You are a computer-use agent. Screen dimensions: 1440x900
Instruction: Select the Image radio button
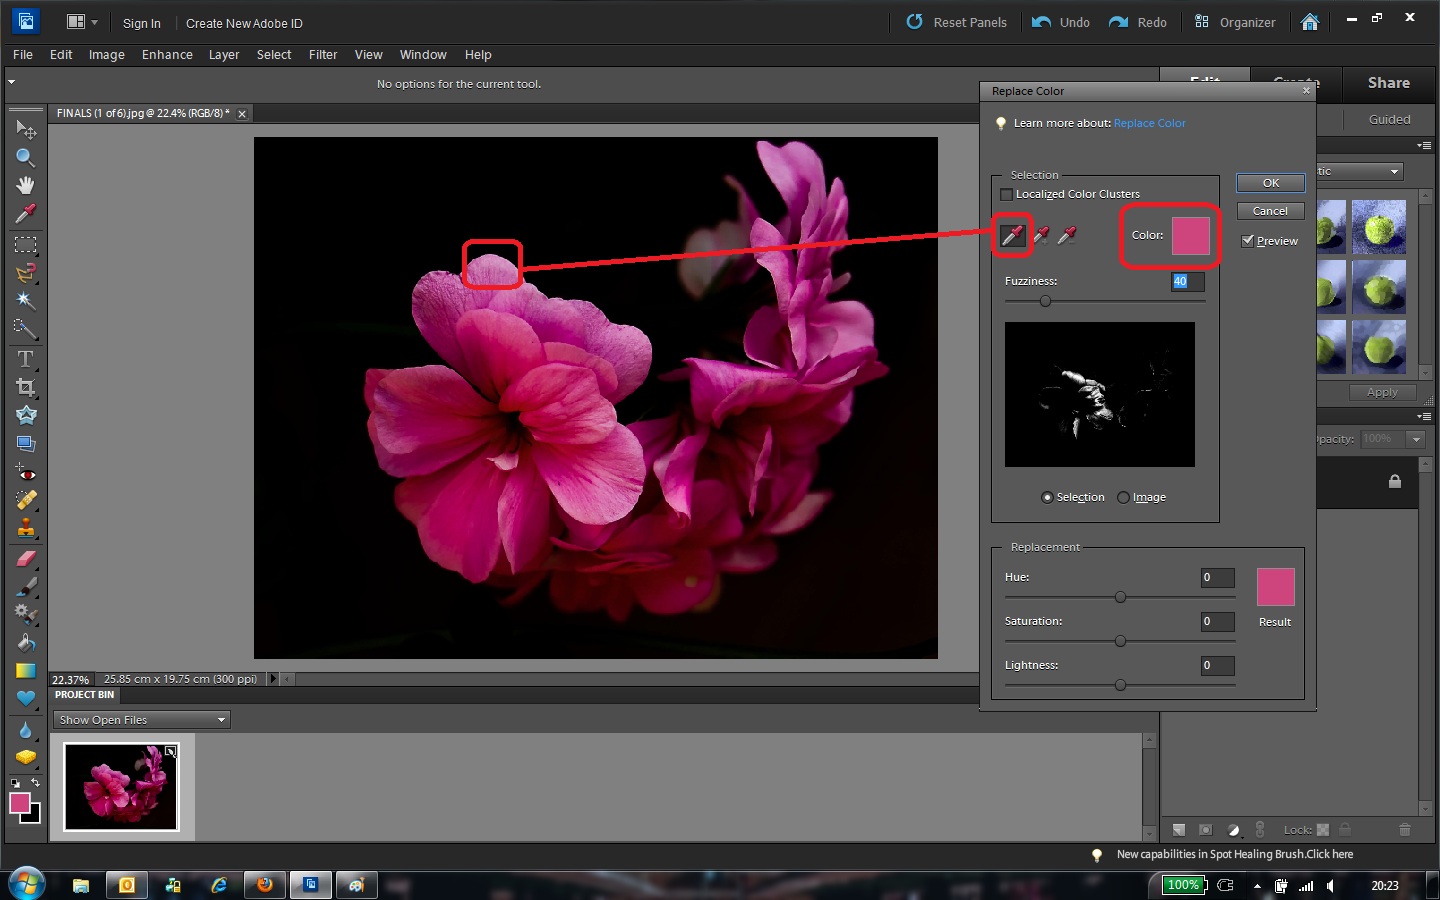coord(1123,497)
